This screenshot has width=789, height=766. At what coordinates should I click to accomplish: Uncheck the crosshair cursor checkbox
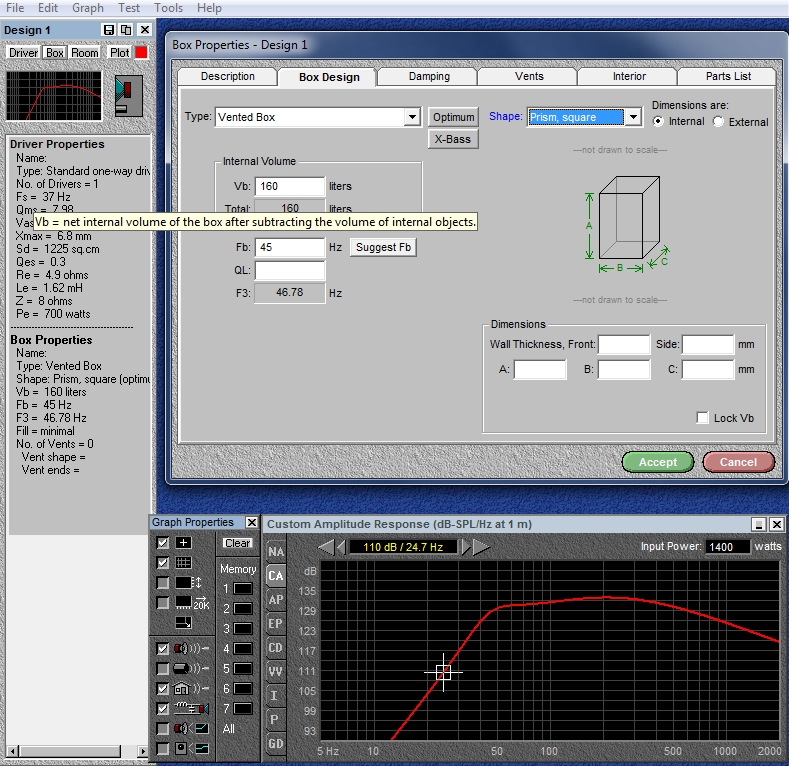click(163, 543)
